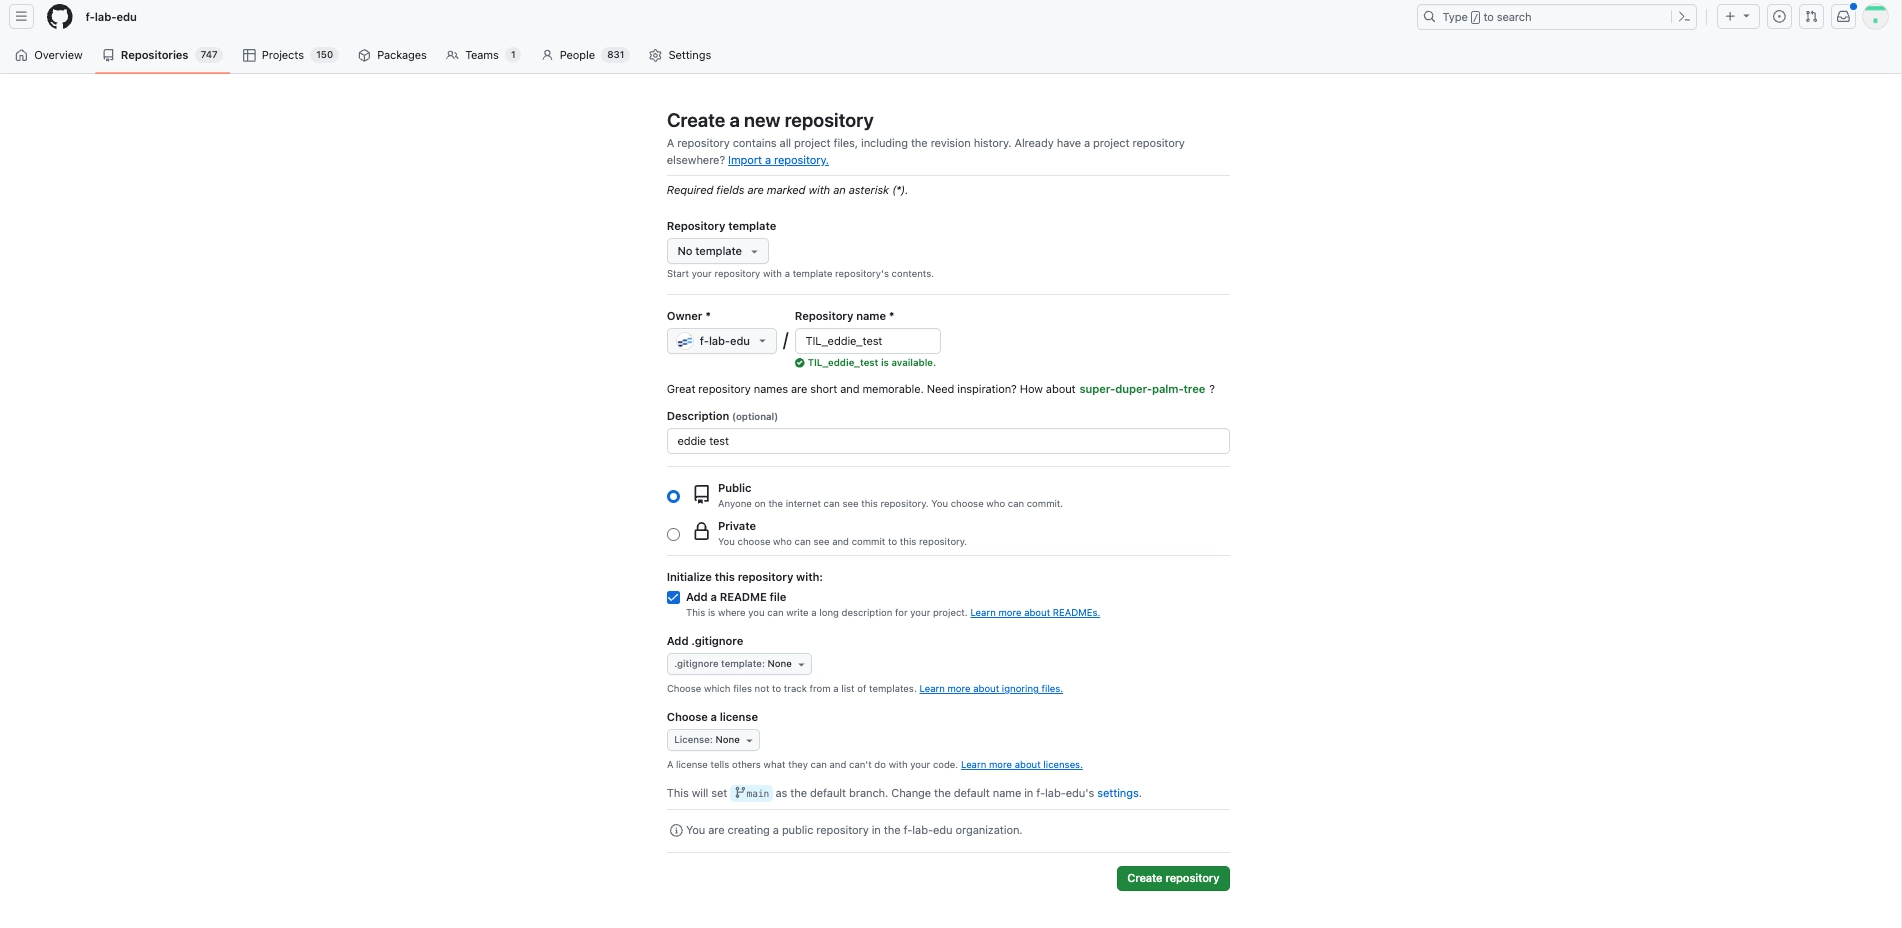
Task: Open the notifications inbox icon
Action: (1843, 17)
